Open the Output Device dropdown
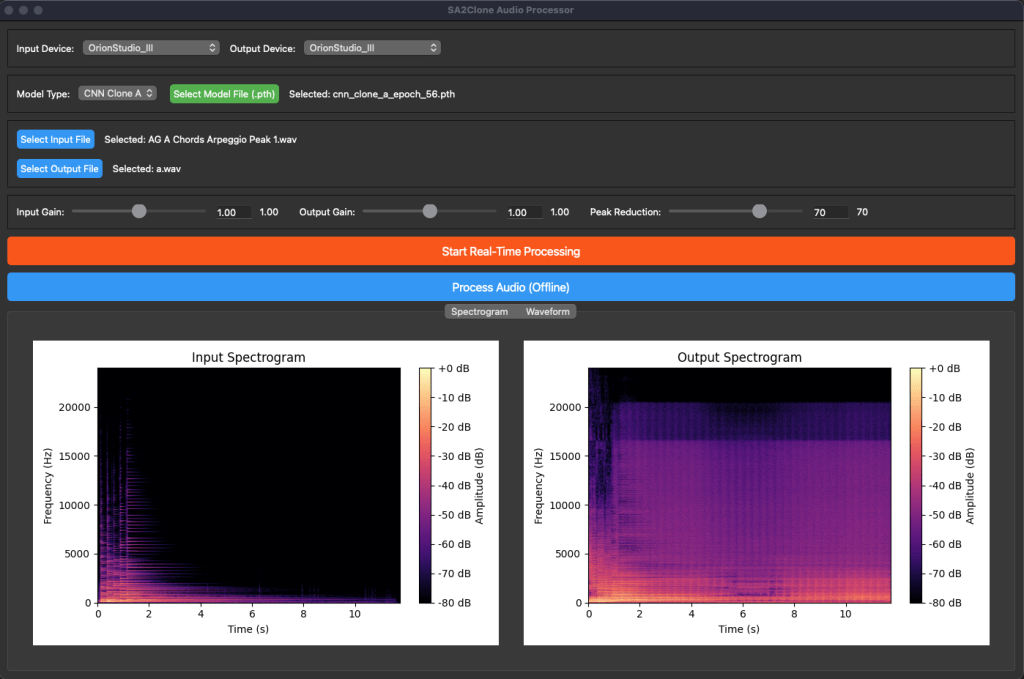The width and height of the screenshot is (1024, 679). click(x=372, y=48)
